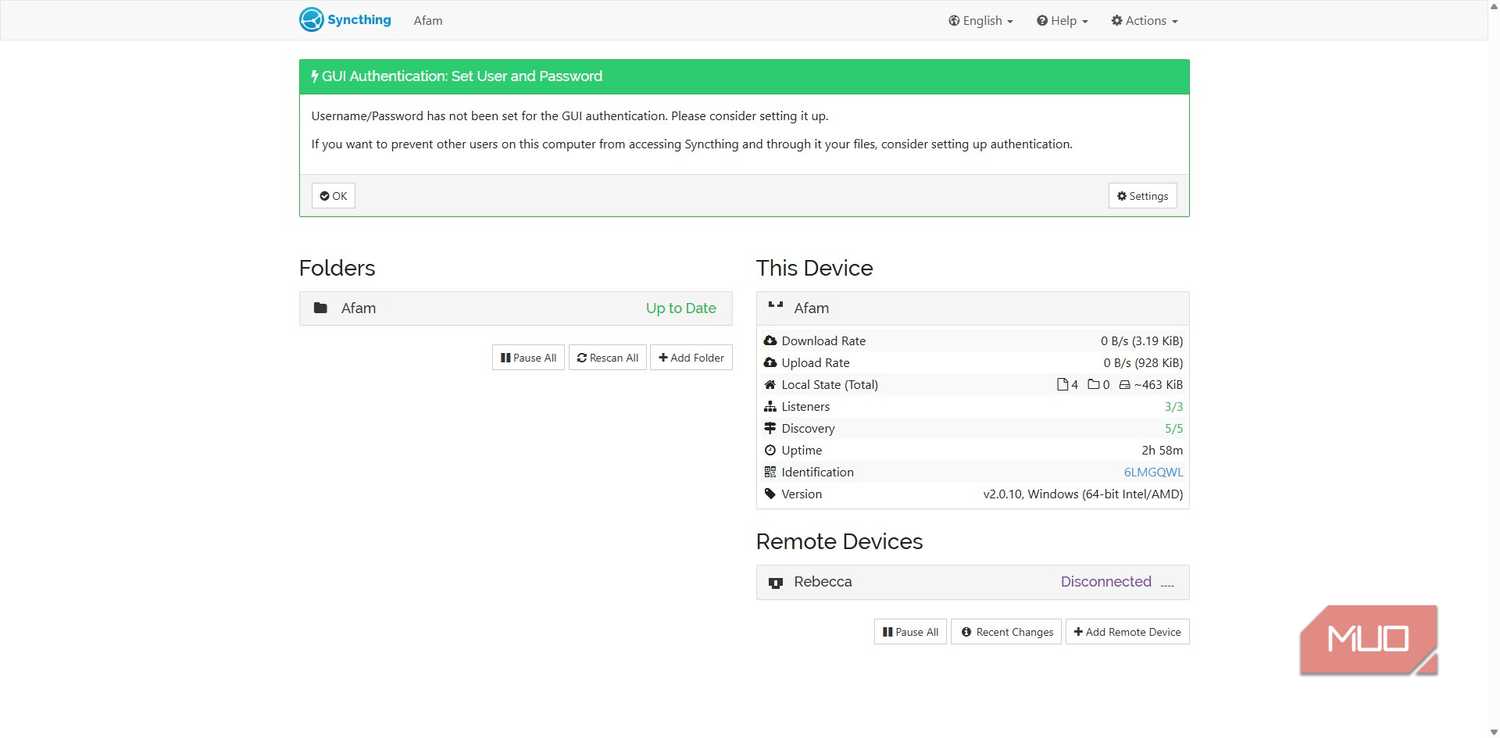Click the Local State (Total) label
Screen dimensions: 1500x738
pos(830,385)
